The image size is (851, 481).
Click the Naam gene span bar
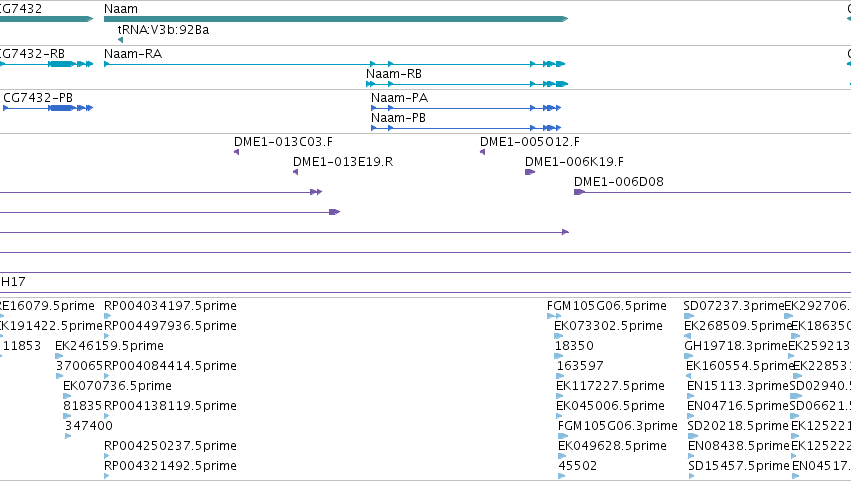coord(336,19)
